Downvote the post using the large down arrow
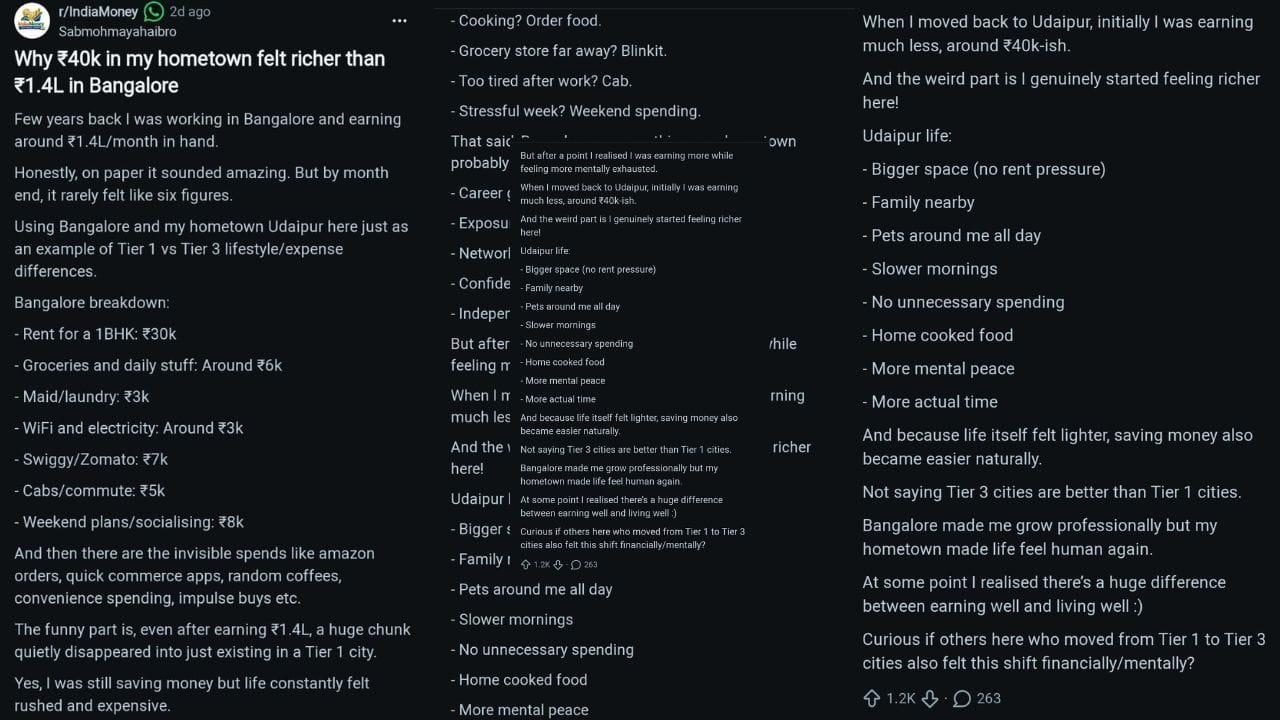Viewport: 1280px width, 720px height. 929,698
